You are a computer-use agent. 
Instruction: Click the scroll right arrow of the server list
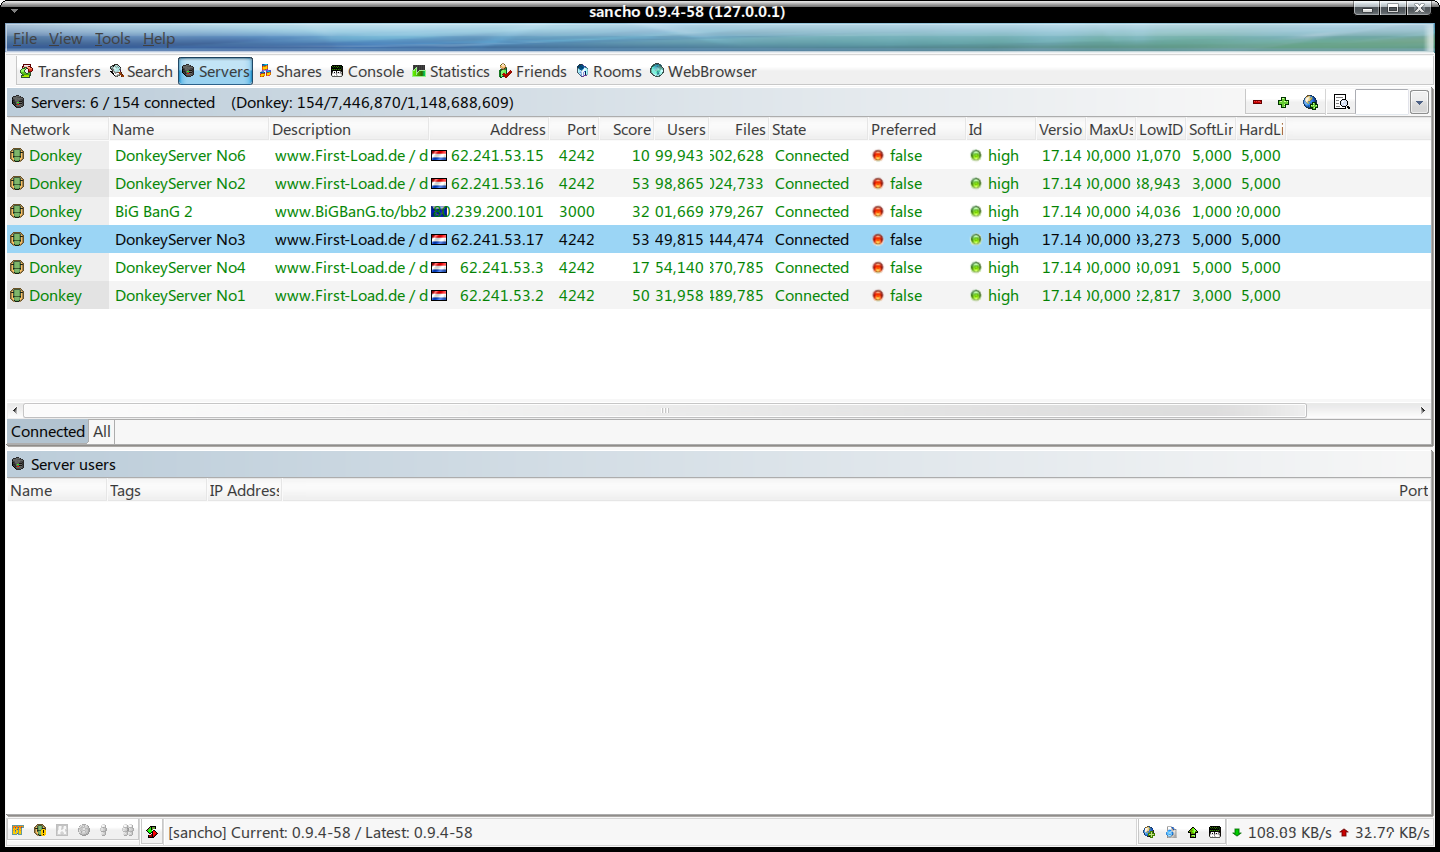tap(1423, 410)
